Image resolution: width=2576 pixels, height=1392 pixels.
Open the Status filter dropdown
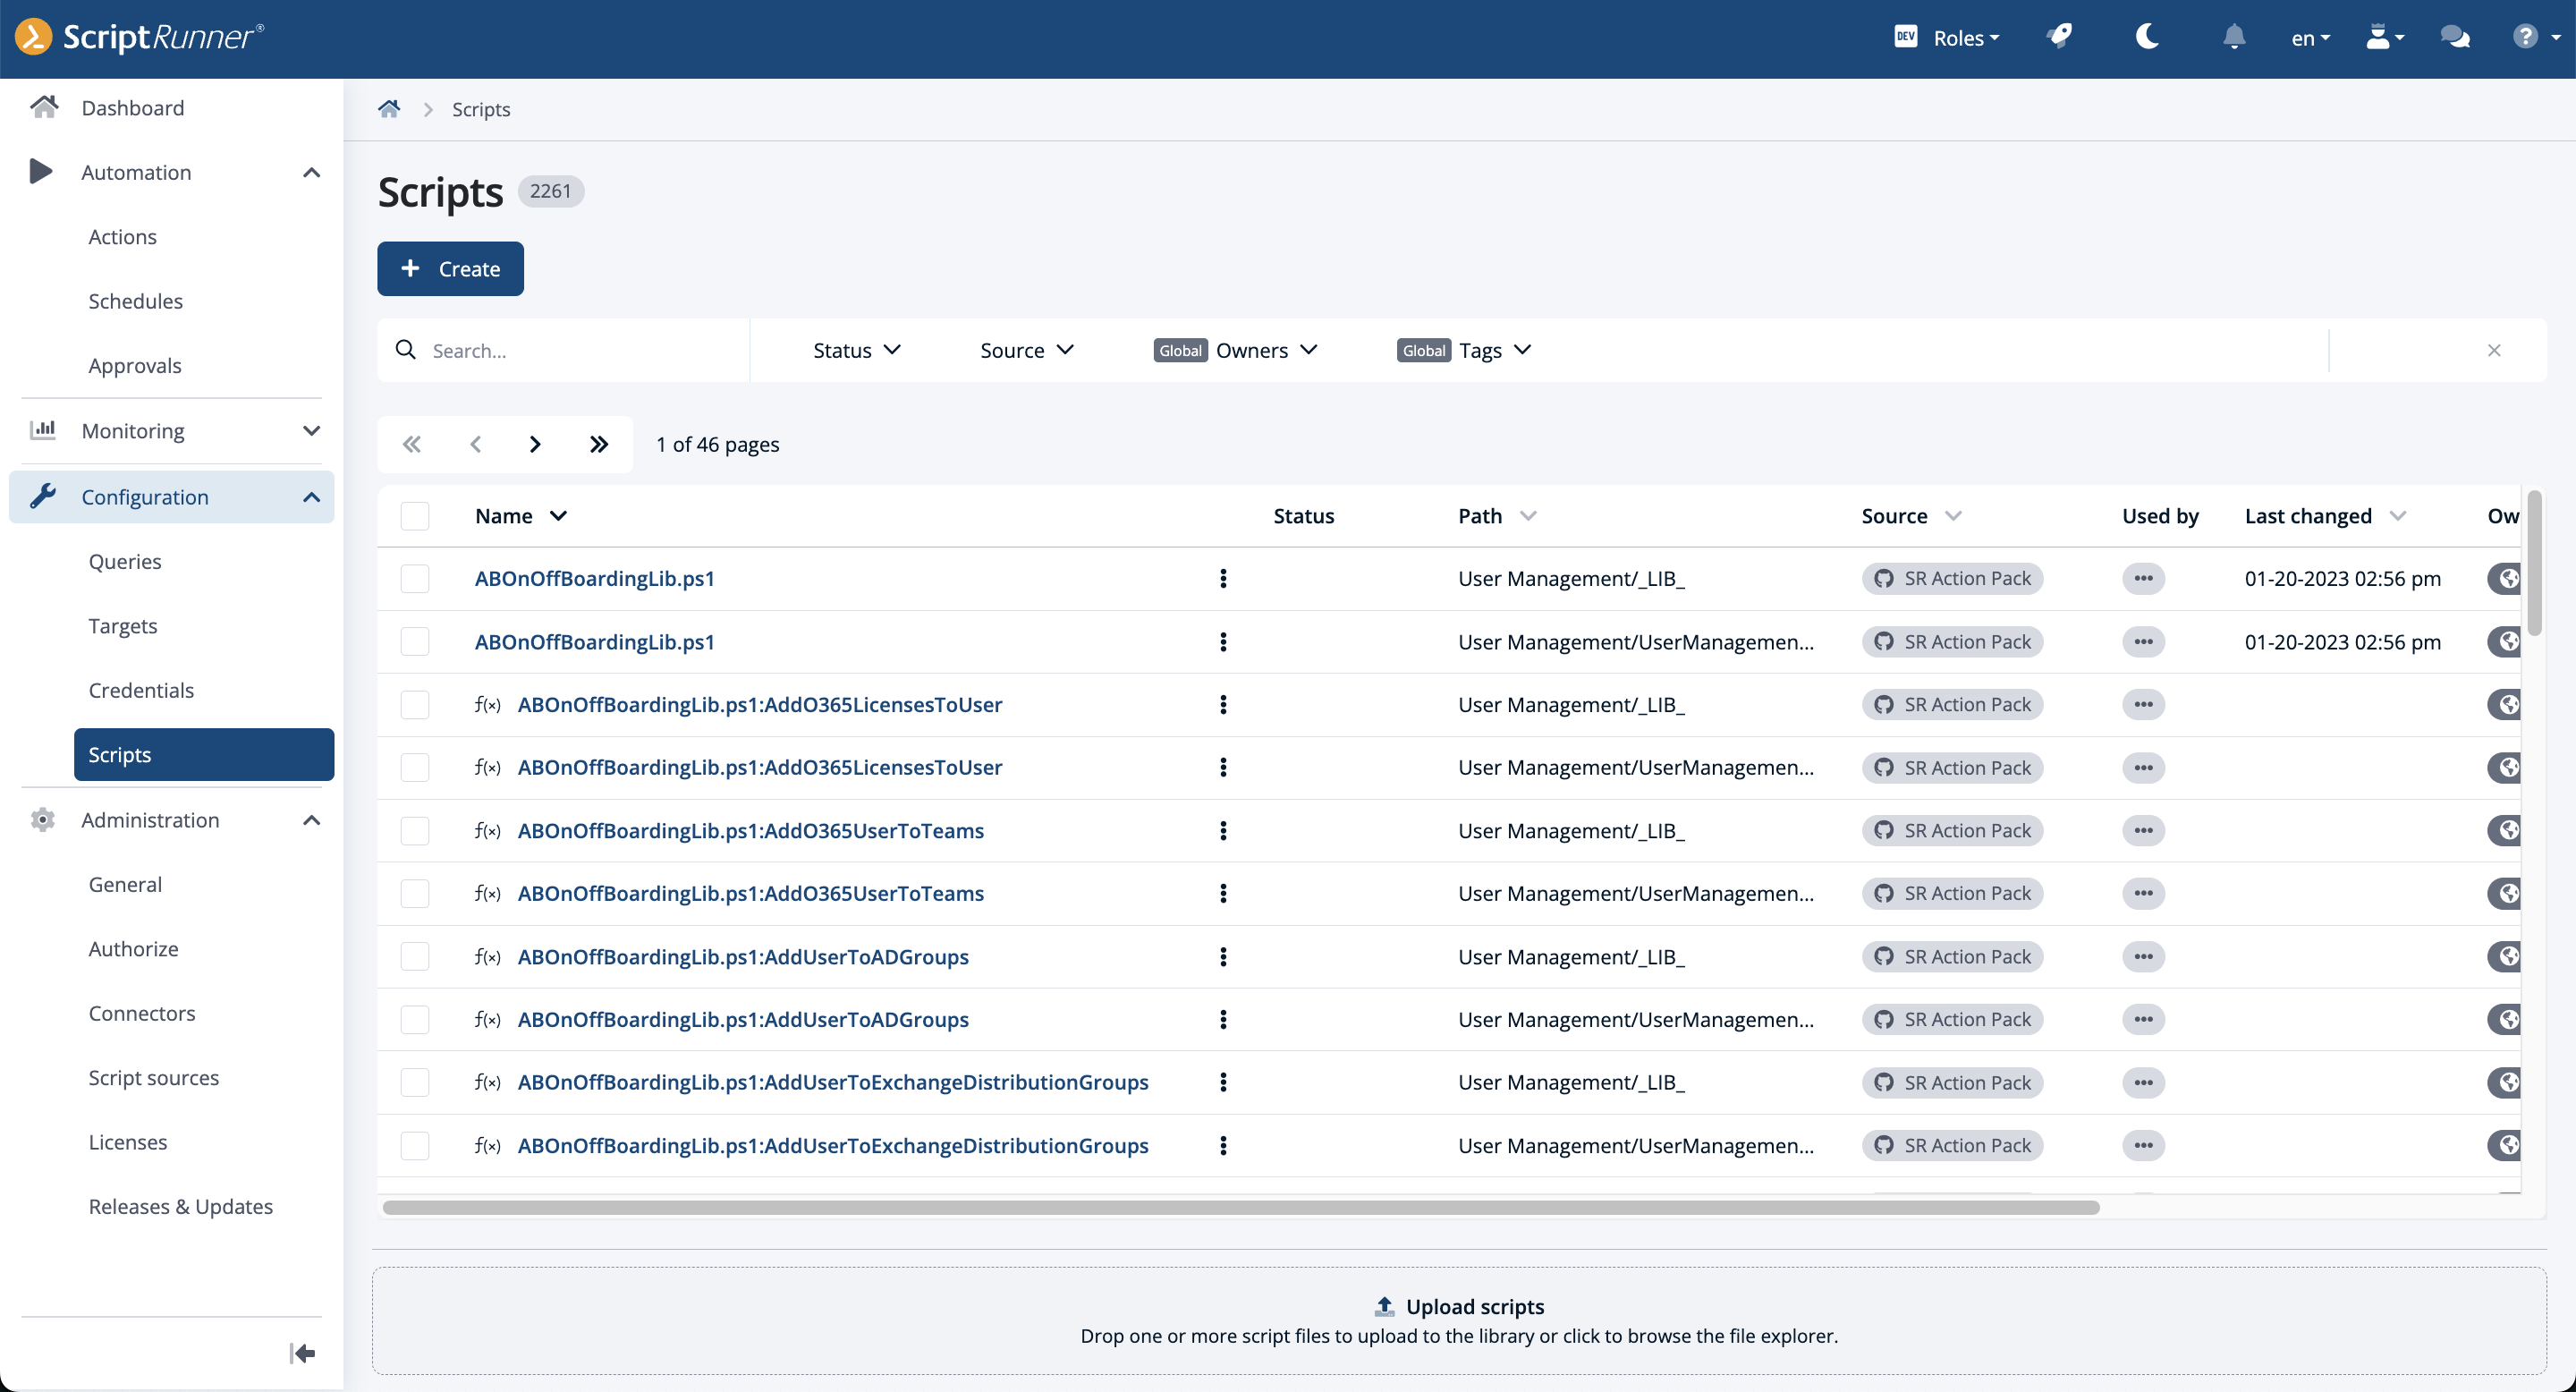coord(857,350)
